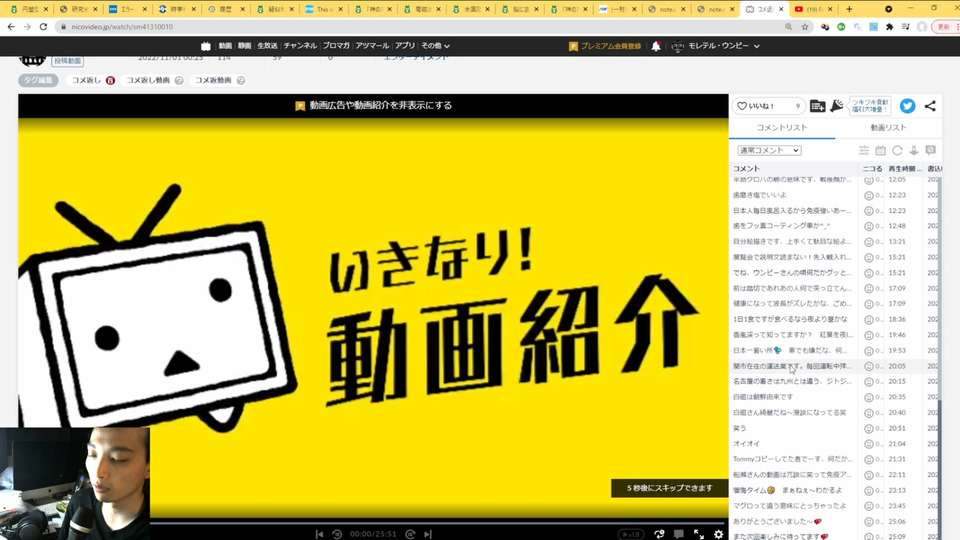Open the コメ返動画 tag
Image resolution: width=960 pixels, height=540 pixels.
(213, 80)
